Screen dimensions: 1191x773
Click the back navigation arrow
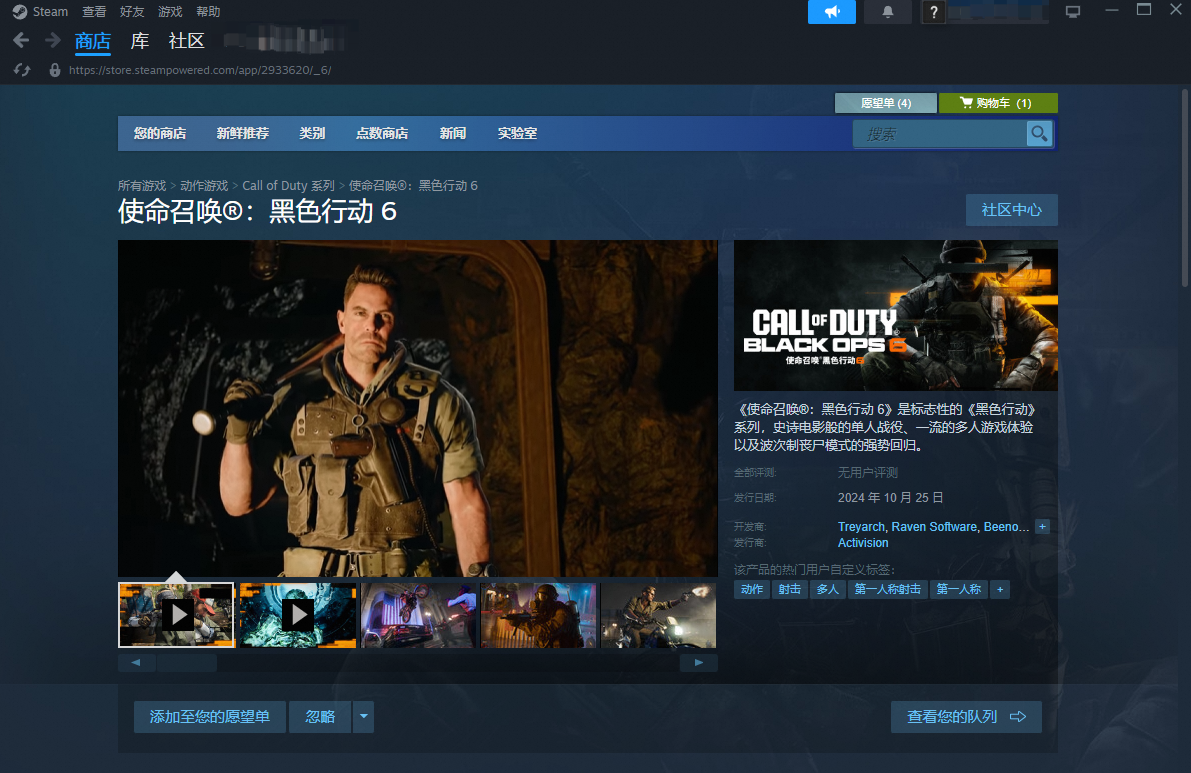click(x=20, y=40)
